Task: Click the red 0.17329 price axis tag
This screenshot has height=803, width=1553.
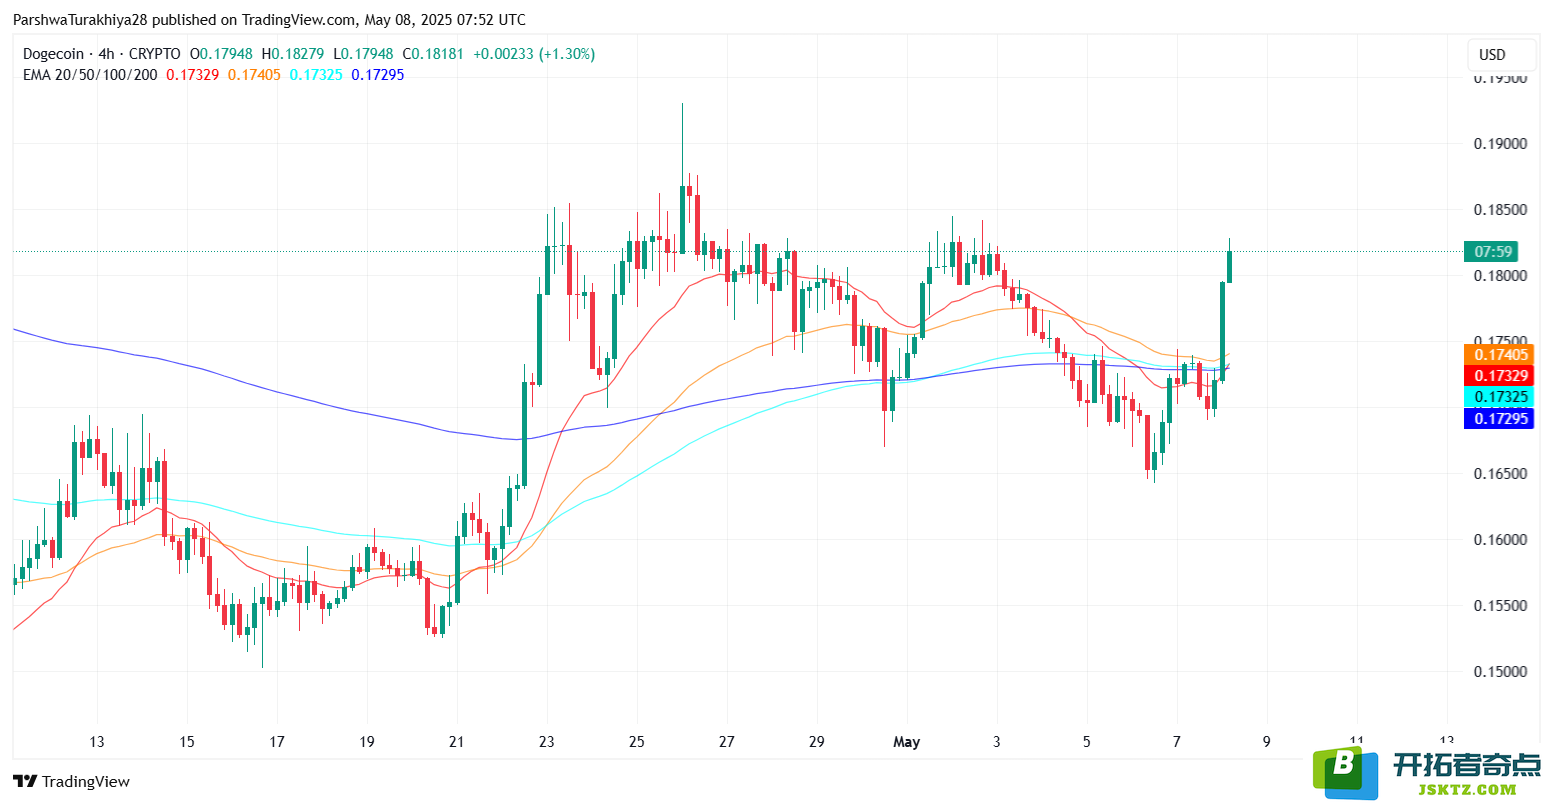Action: pos(1498,376)
